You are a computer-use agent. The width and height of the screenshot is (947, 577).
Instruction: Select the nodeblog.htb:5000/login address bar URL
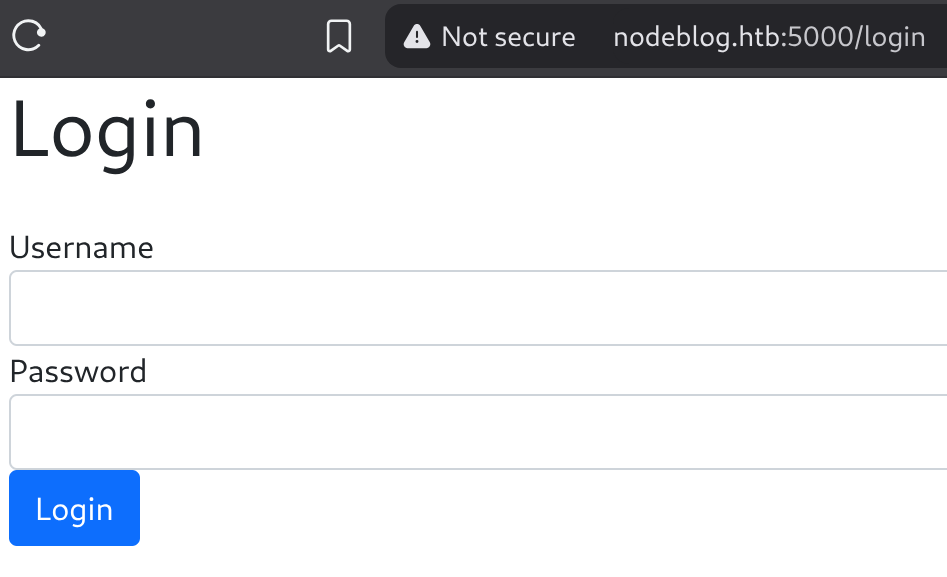point(769,37)
